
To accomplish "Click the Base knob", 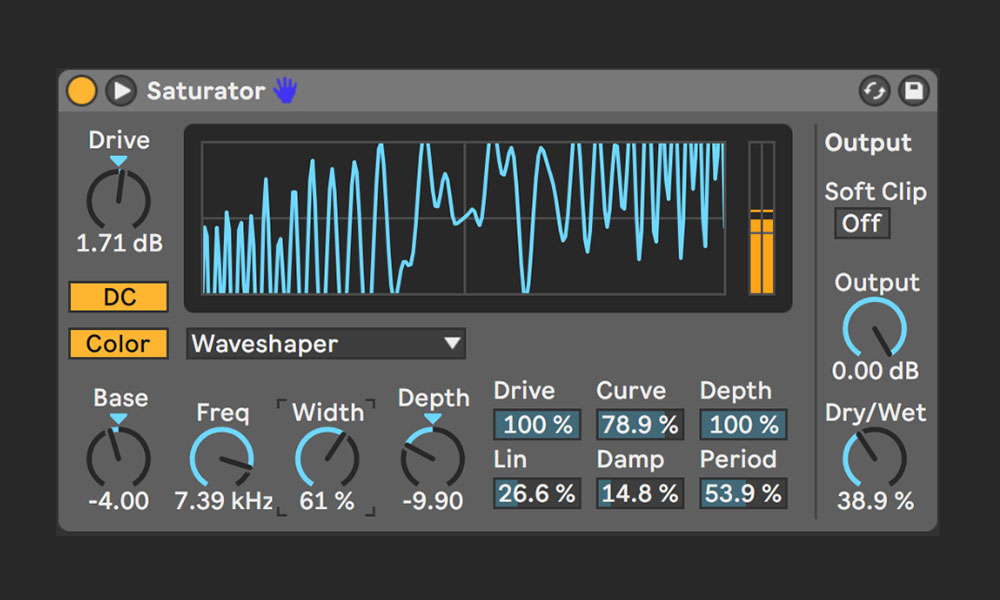I will click(118, 458).
